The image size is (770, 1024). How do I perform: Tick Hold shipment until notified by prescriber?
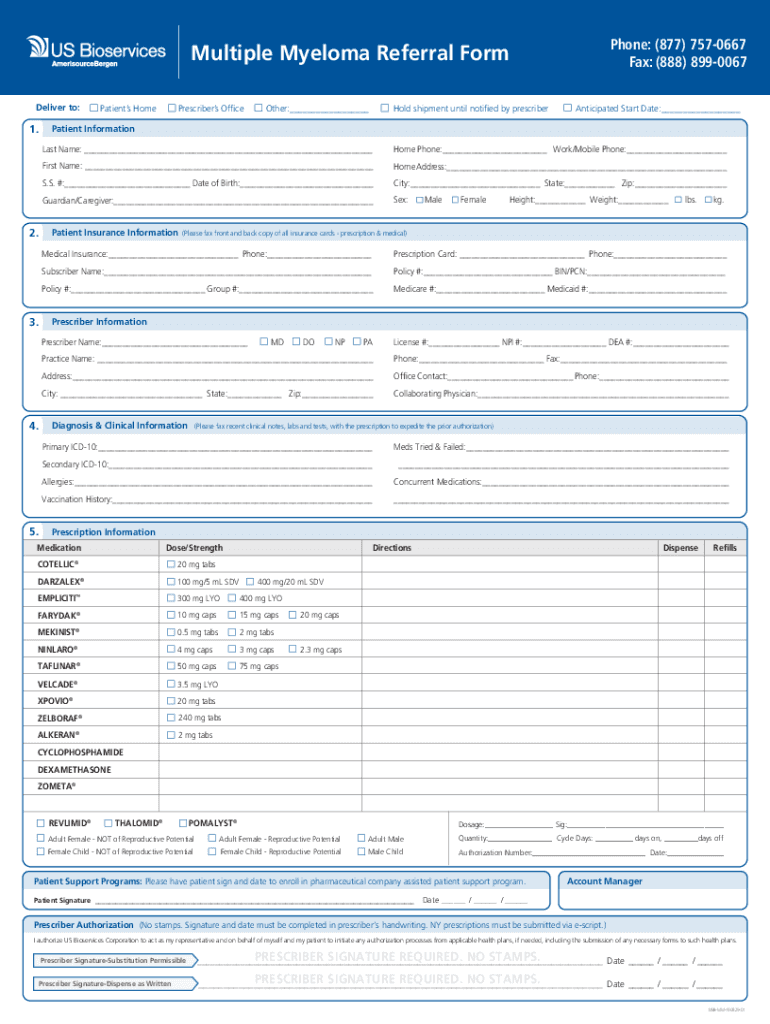[x=385, y=108]
